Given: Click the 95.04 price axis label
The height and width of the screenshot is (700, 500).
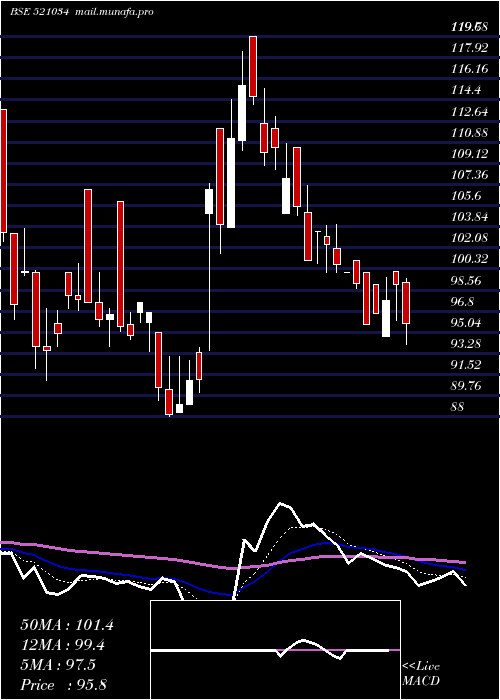Looking at the screenshot, I should point(466,323).
